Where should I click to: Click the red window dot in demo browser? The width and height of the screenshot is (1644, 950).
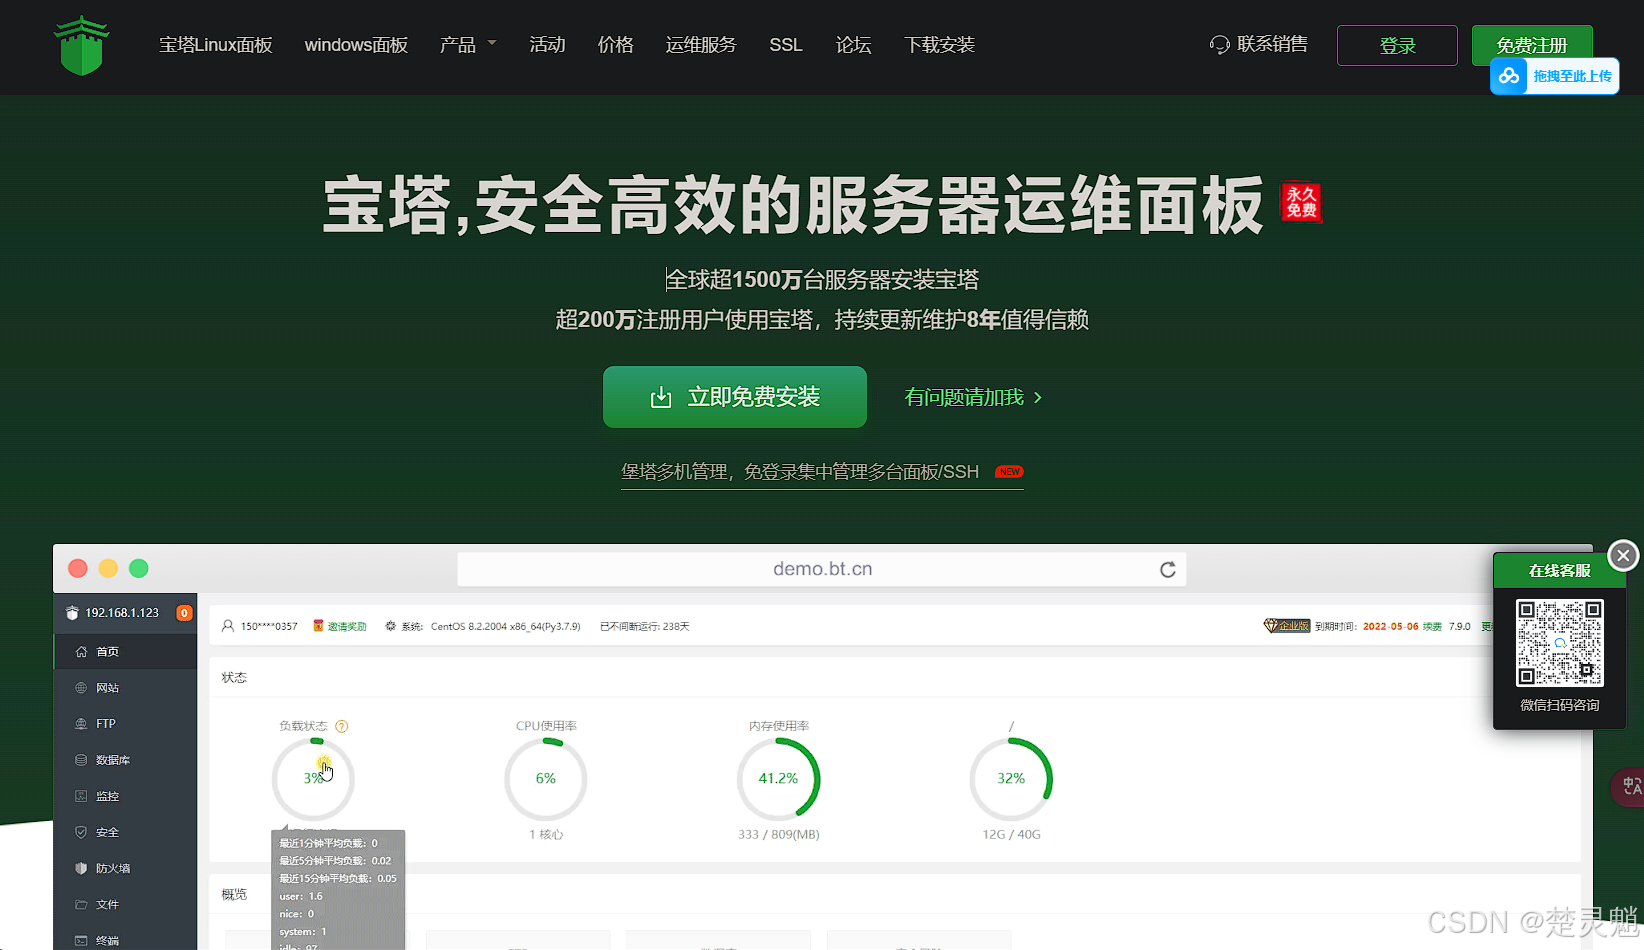coord(77,568)
